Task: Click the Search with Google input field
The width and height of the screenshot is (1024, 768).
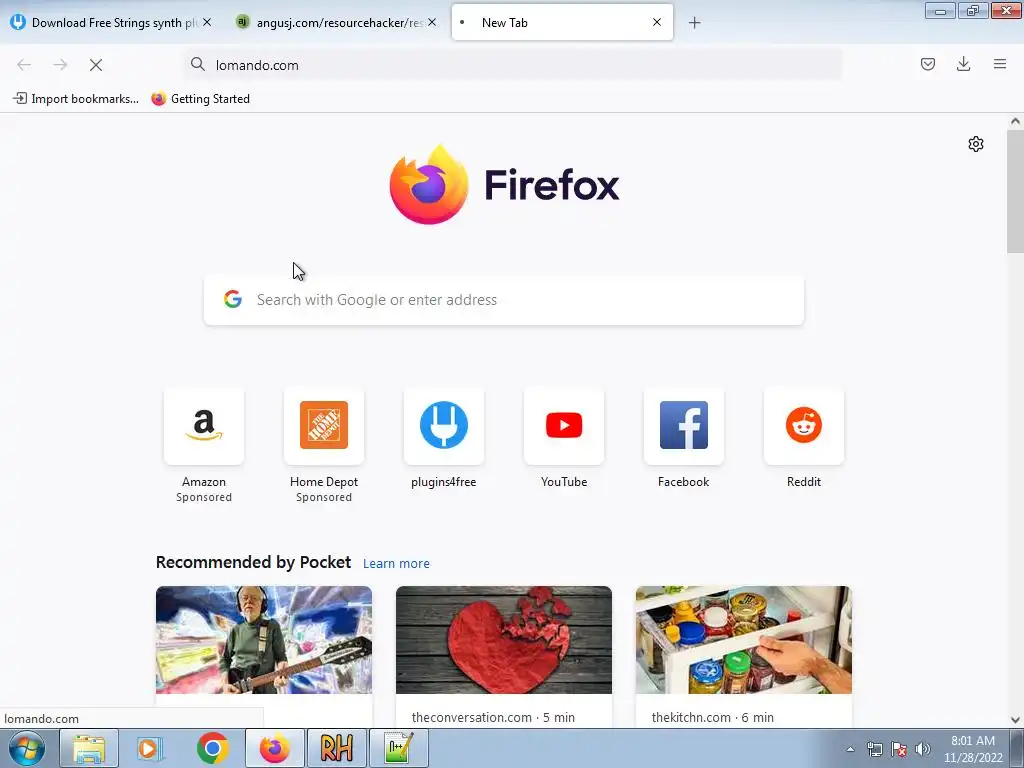Action: [x=504, y=300]
